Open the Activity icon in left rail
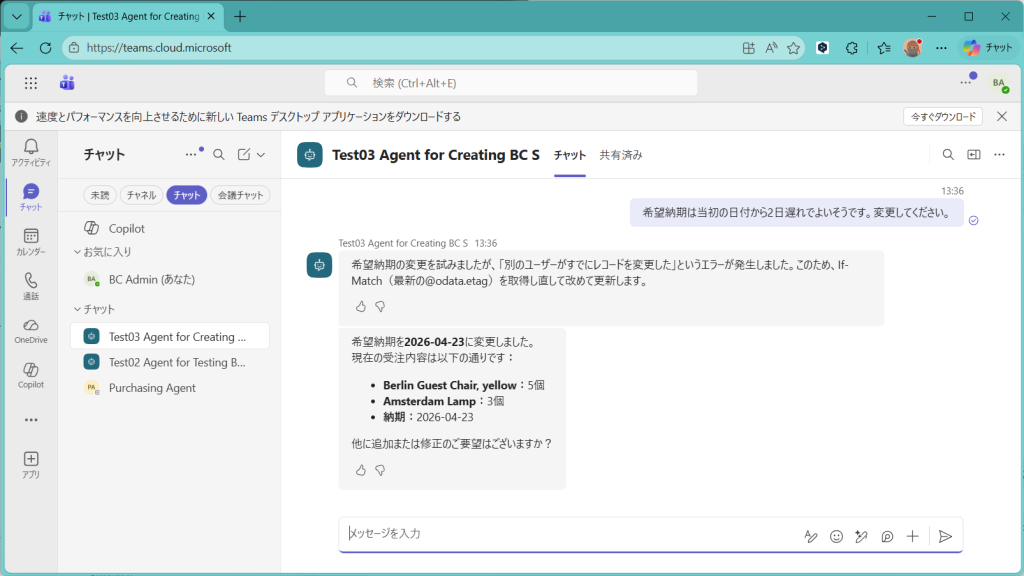 (30, 152)
